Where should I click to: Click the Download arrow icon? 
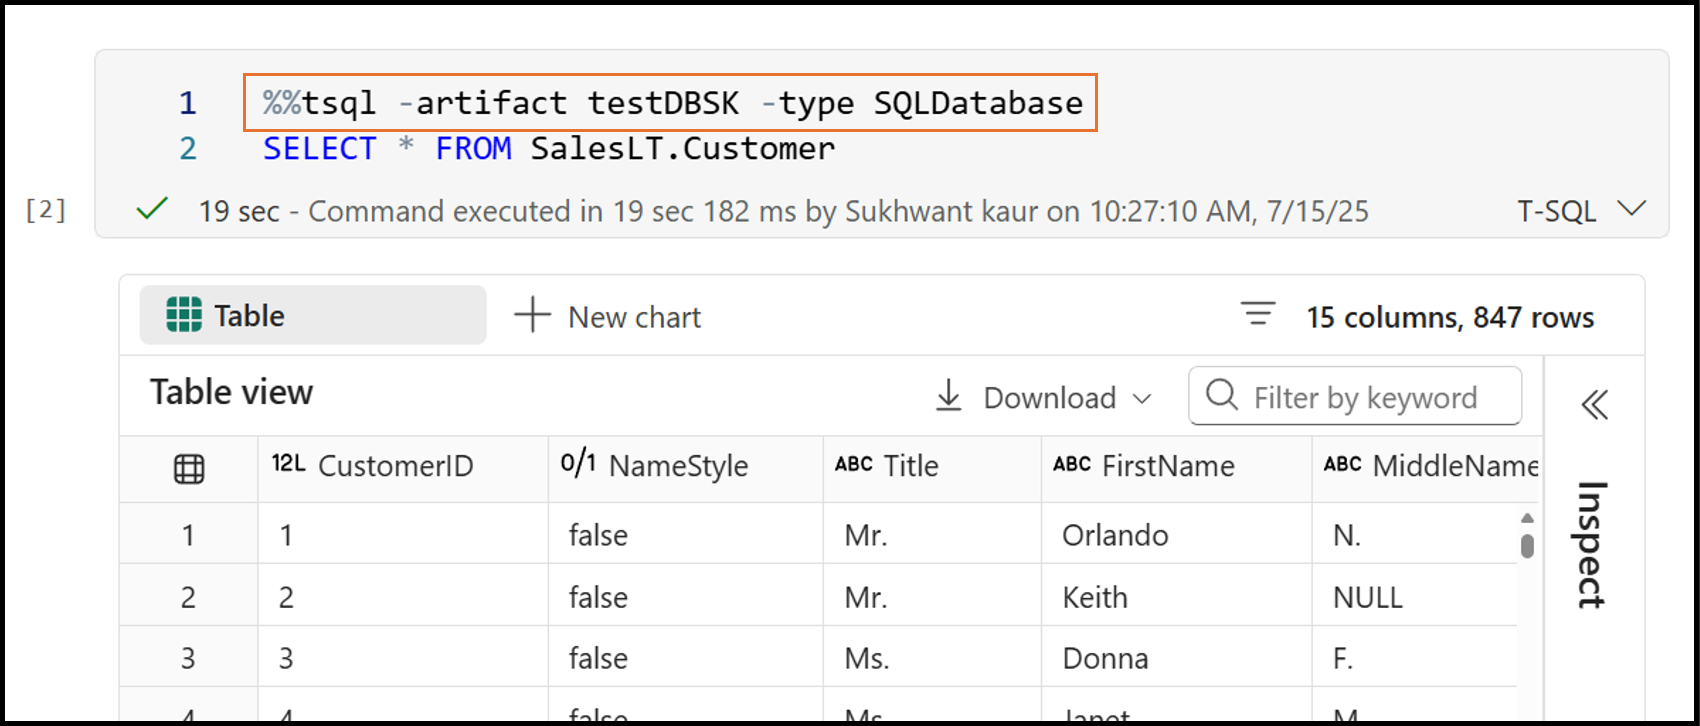(948, 396)
